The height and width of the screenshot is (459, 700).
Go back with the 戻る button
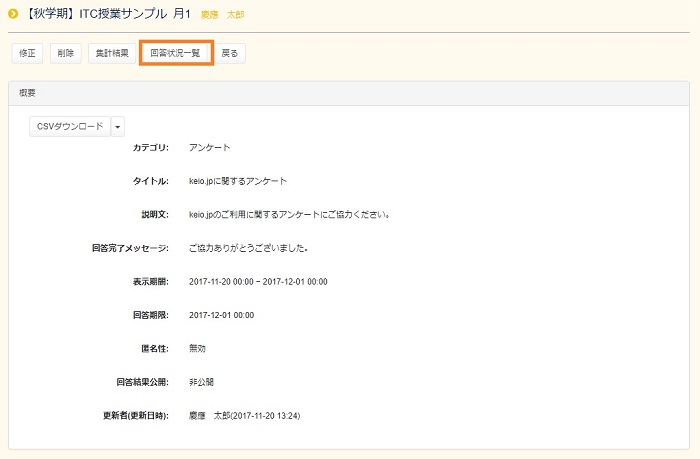230,53
